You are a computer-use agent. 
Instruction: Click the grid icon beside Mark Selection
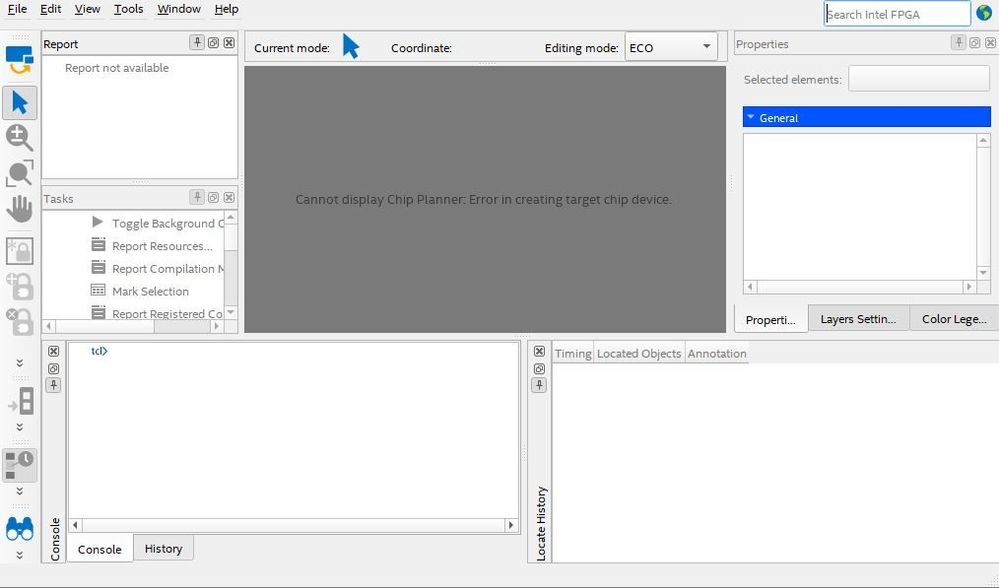coord(98,290)
